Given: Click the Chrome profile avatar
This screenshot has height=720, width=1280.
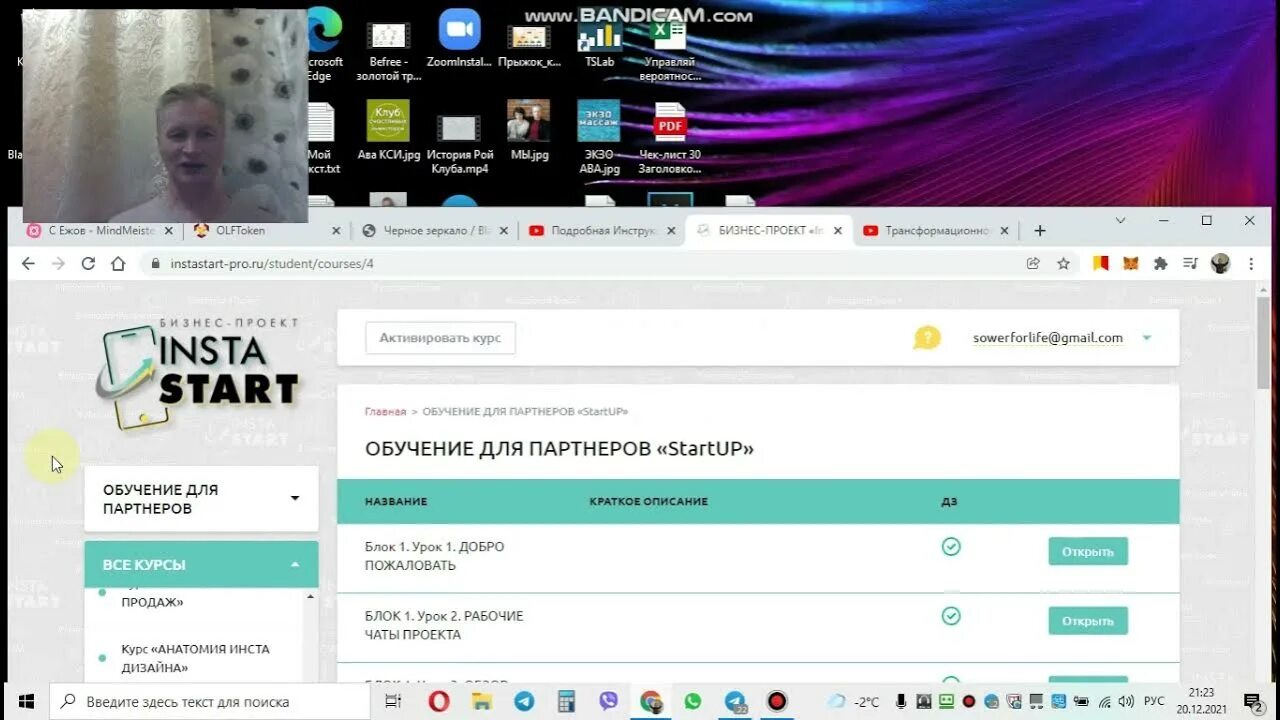Looking at the screenshot, I should pos(1220,263).
